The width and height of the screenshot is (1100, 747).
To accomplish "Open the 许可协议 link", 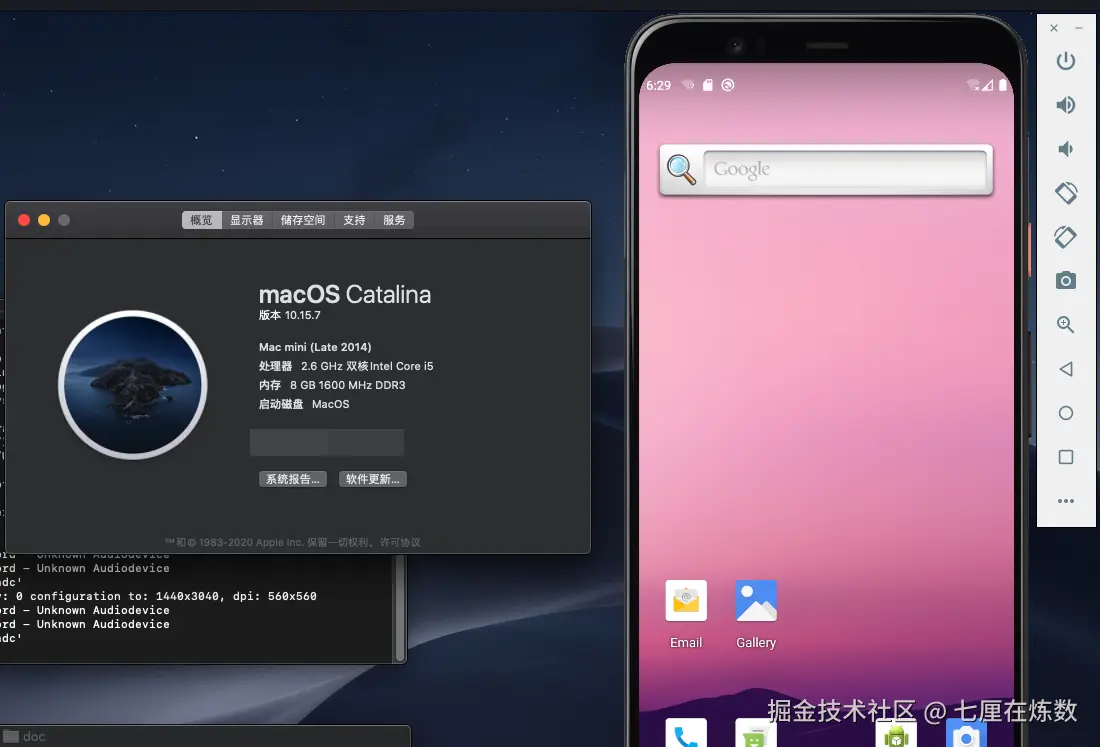I will tap(401, 542).
